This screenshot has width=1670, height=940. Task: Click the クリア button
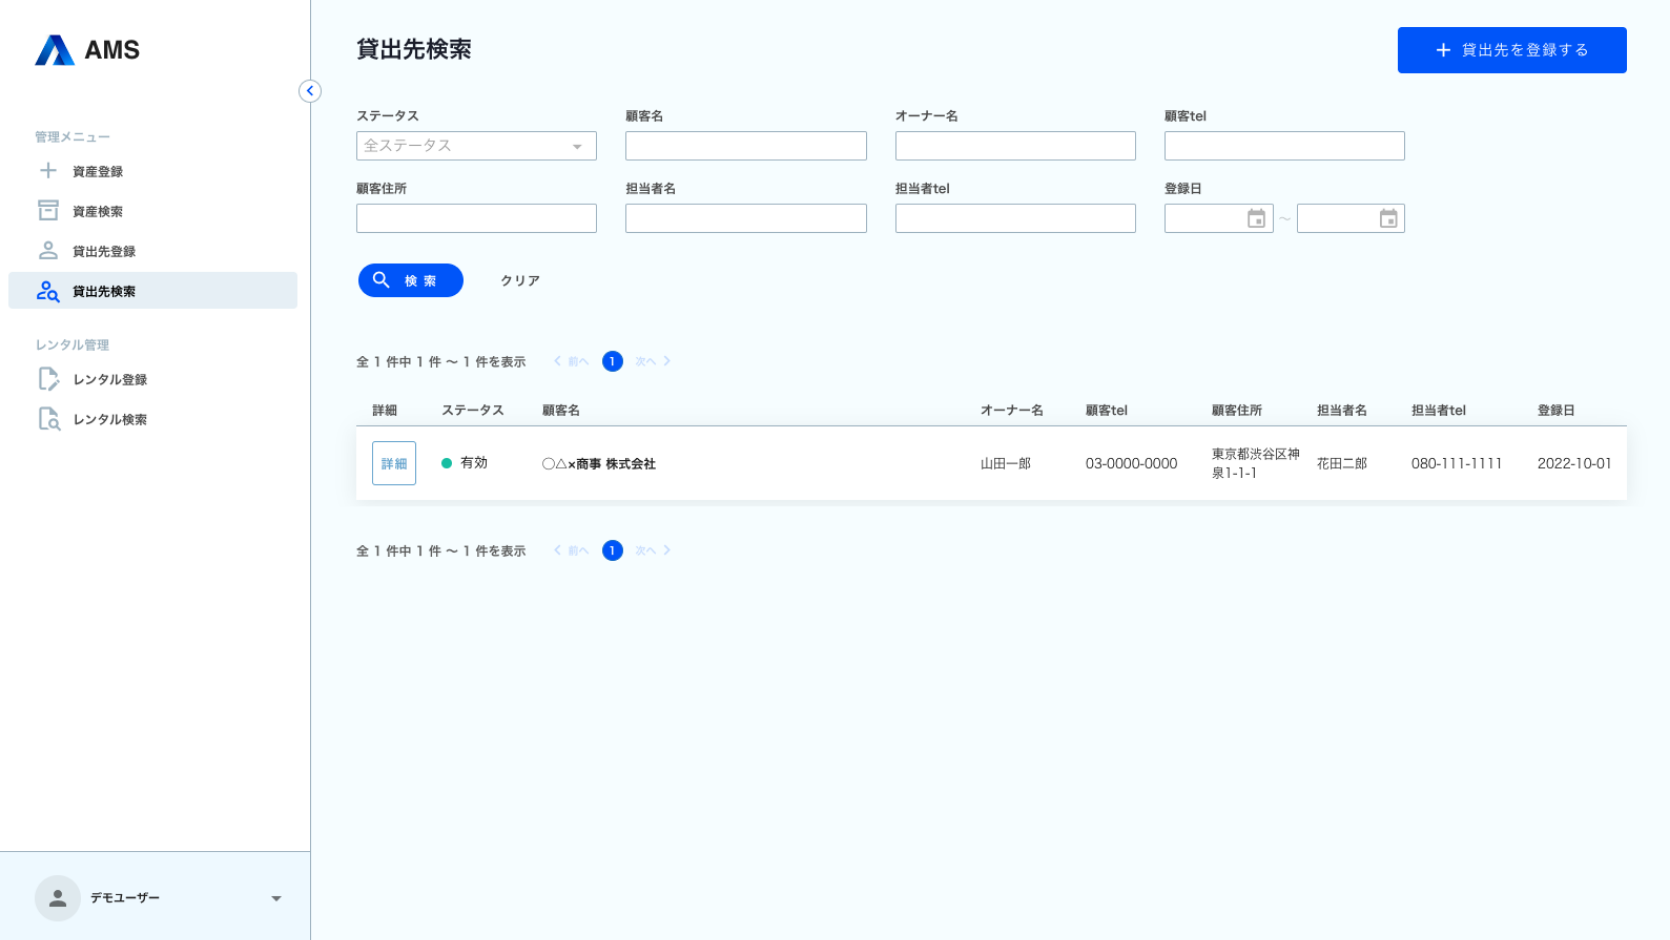point(520,281)
